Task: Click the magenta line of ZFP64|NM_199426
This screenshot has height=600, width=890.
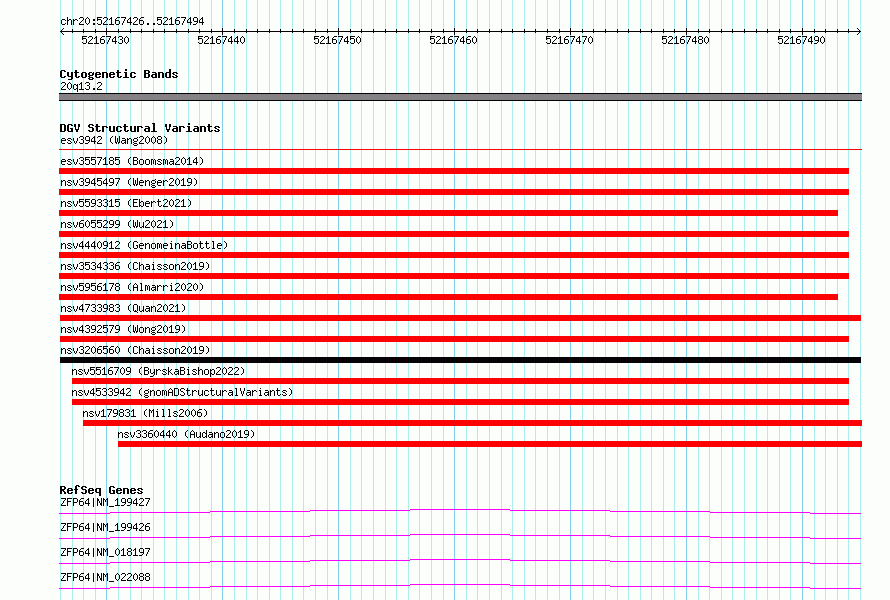Action: [460, 536]
